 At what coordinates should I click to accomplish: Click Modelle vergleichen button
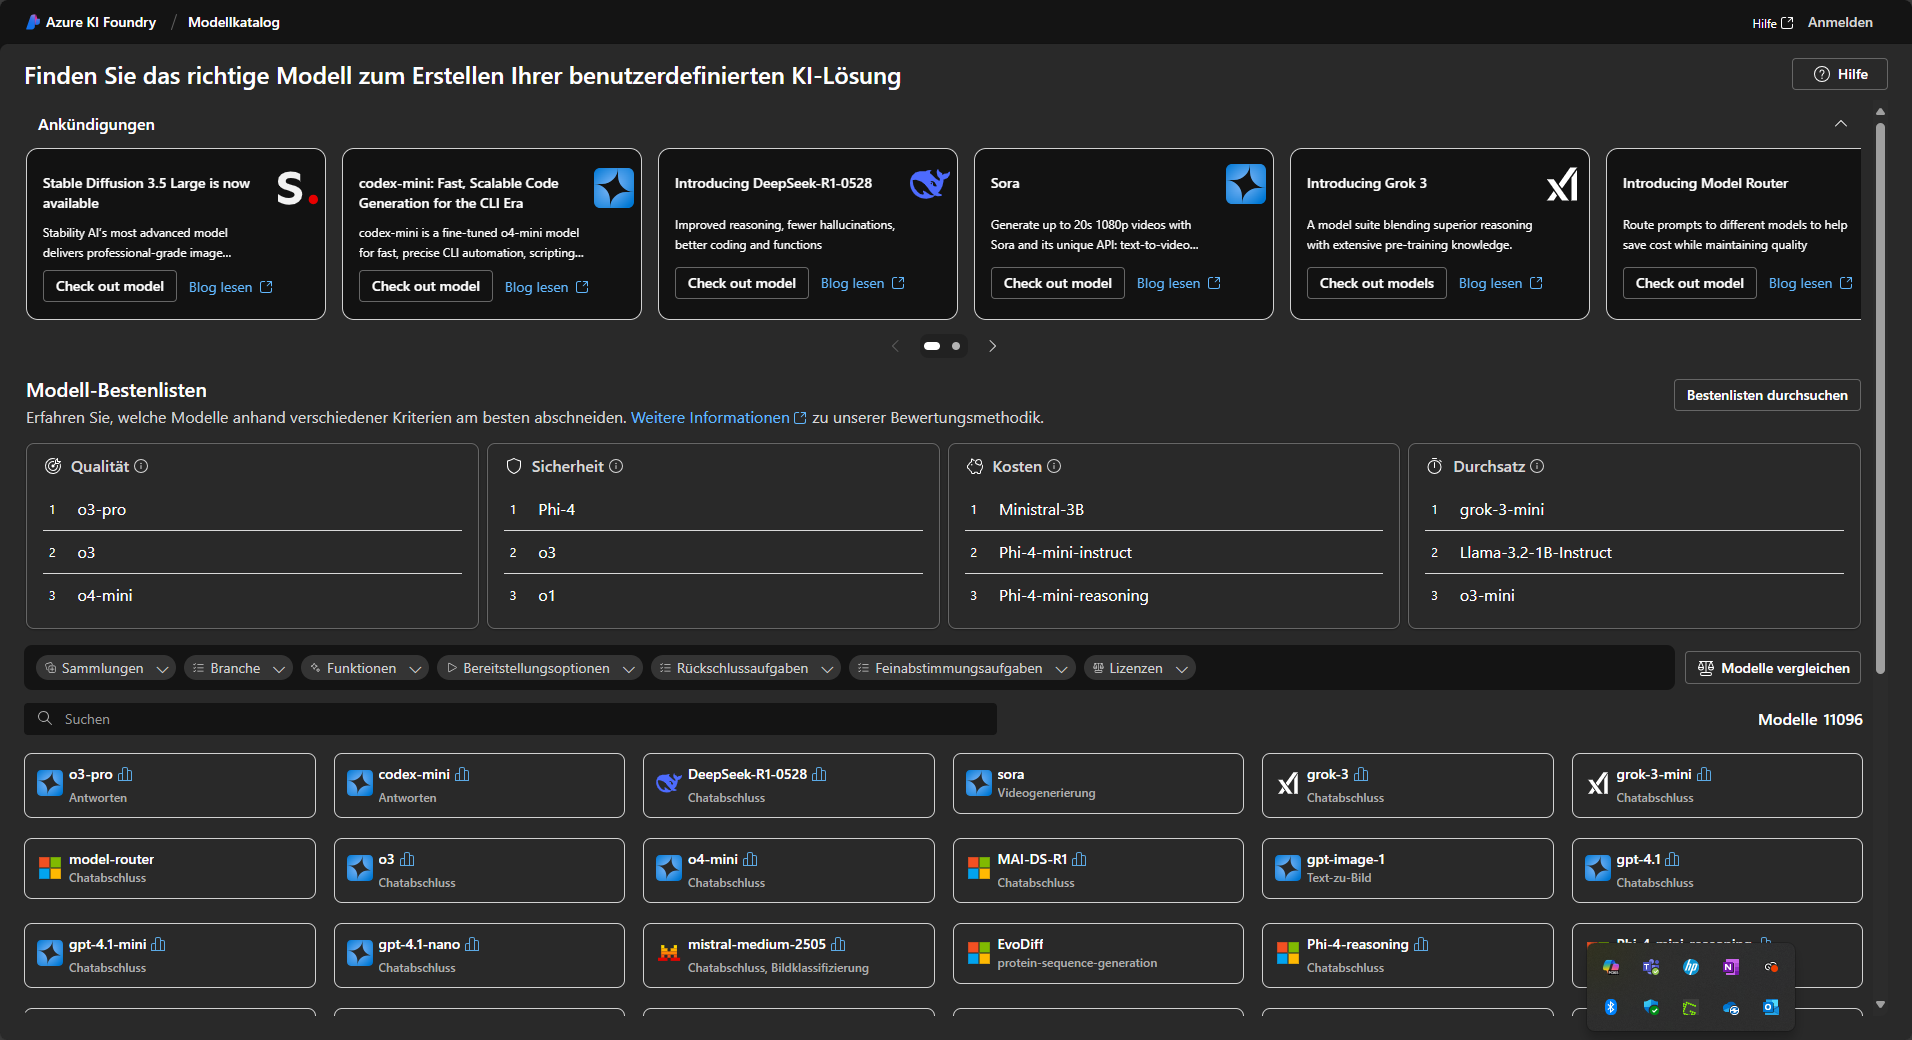click(1773, 668)
